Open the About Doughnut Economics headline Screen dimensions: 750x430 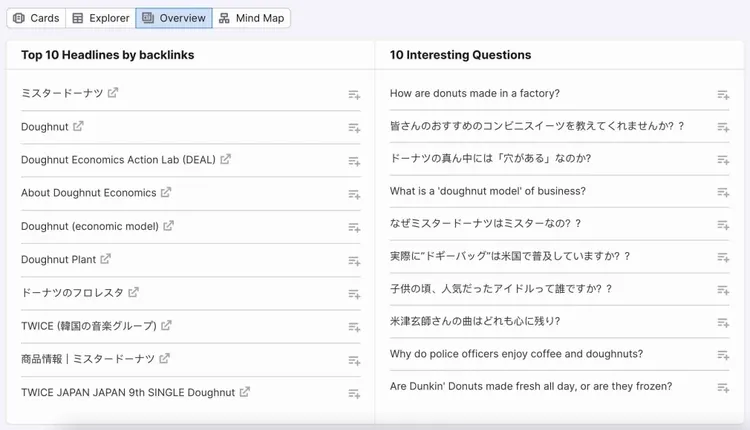click(88, 193)
